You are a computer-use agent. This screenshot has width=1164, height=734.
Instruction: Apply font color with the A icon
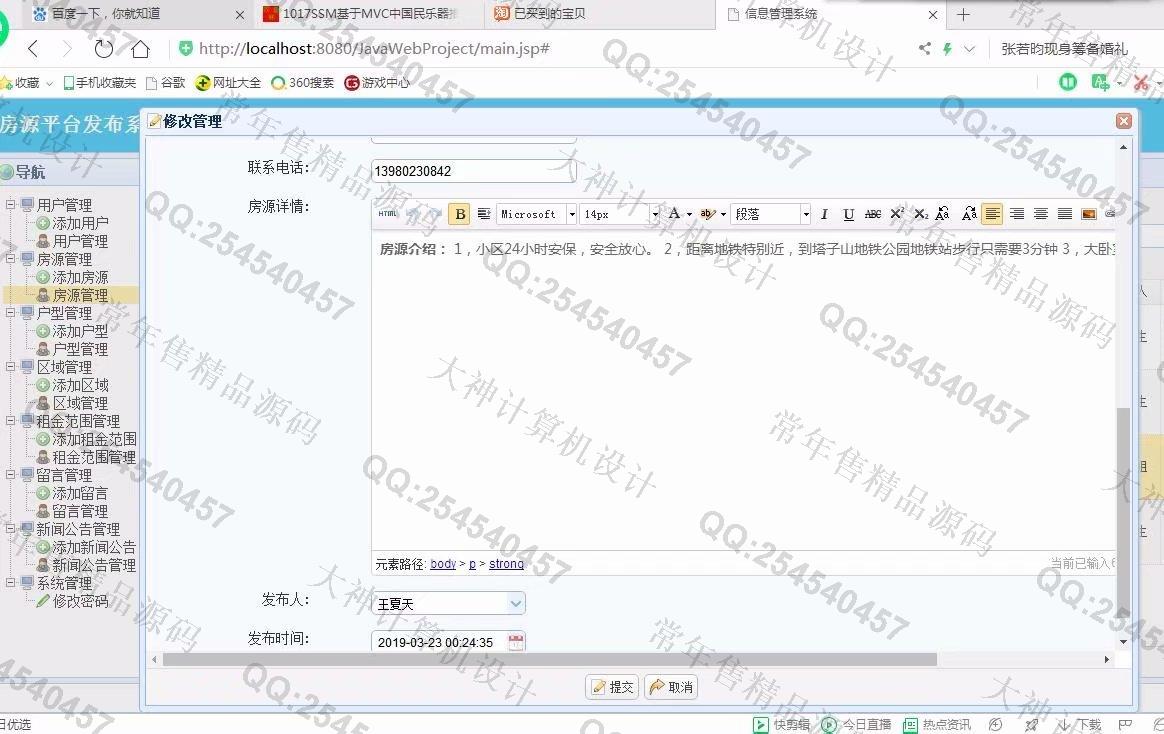pyautogui.click(x=674, y=214)
